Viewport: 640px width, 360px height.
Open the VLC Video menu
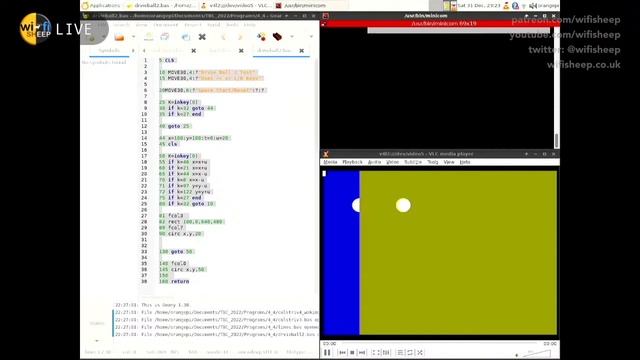pyautogui.click(x=392, y=162)
